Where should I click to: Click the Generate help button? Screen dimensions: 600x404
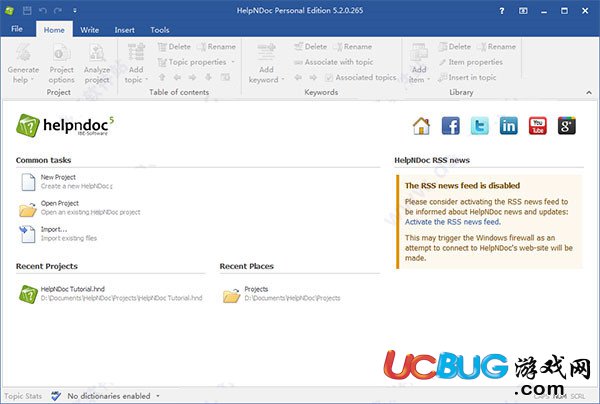[23, 63]
